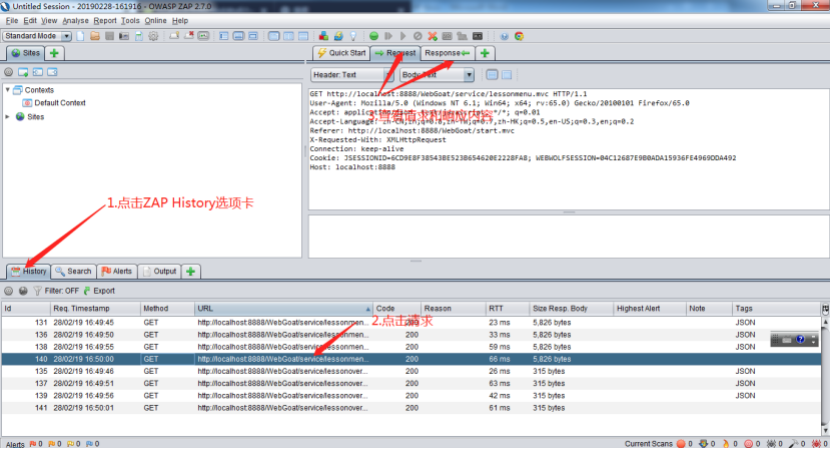Expand the Sites tree node
This screenshot has height=450, width=832.
point(7,117)
